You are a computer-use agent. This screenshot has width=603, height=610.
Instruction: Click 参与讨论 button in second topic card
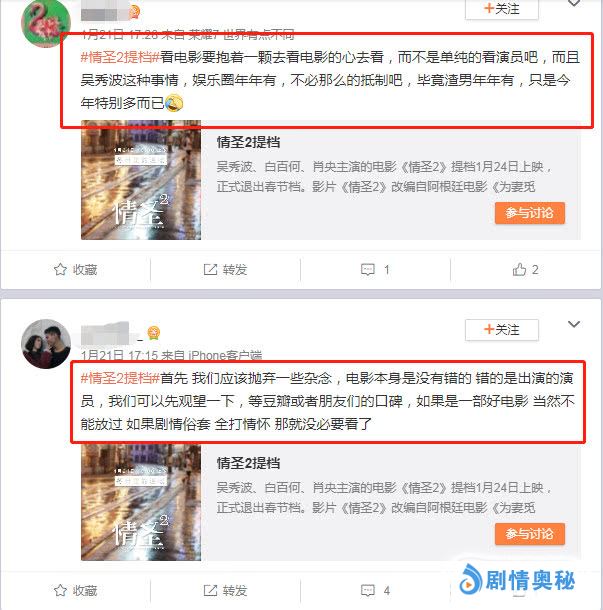[529, 534]
